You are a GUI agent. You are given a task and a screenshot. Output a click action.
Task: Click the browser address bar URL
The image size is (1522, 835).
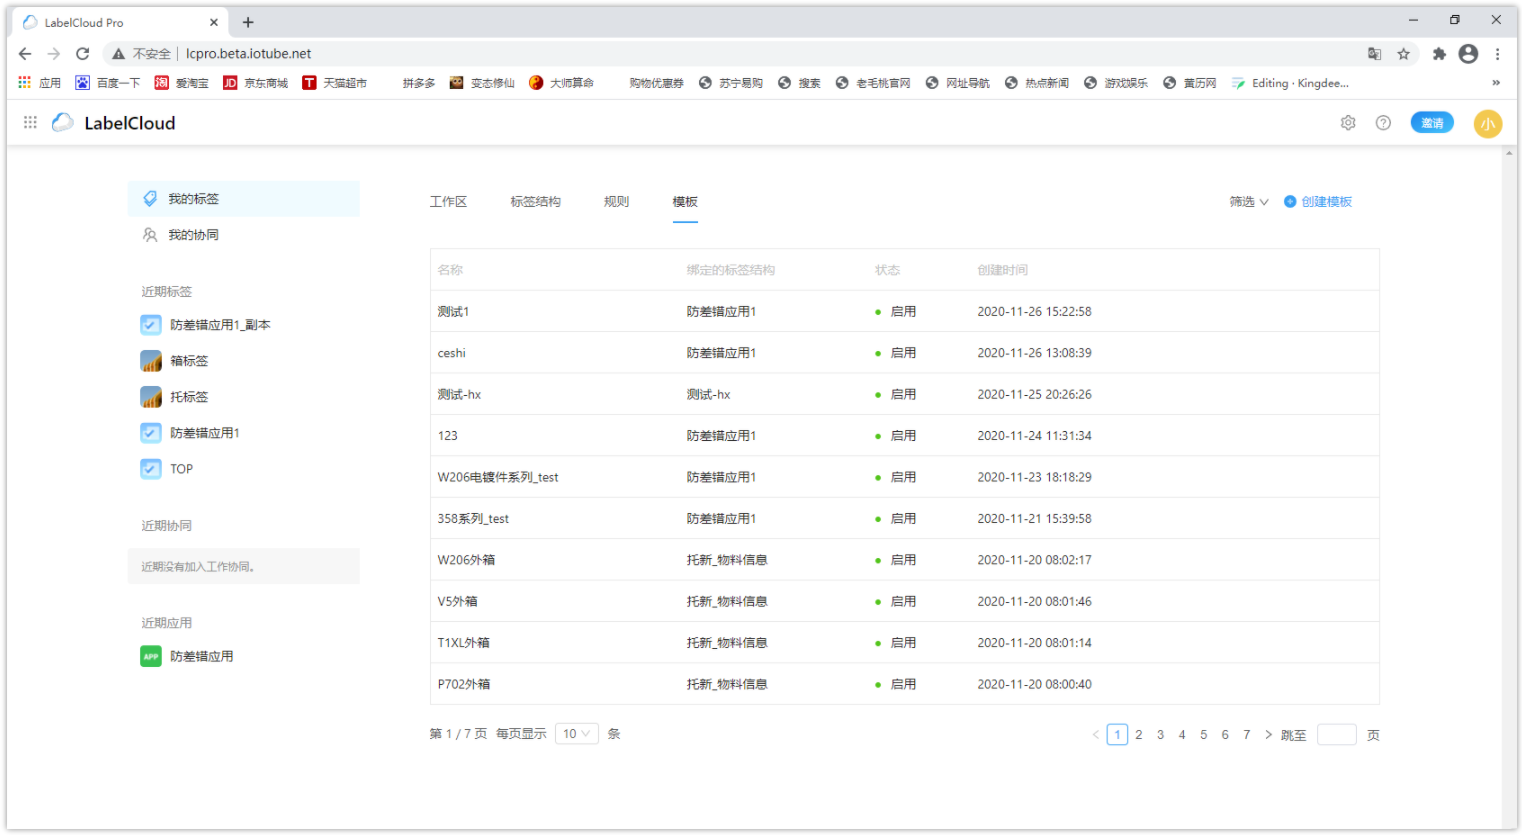click(x=249, y=54)
